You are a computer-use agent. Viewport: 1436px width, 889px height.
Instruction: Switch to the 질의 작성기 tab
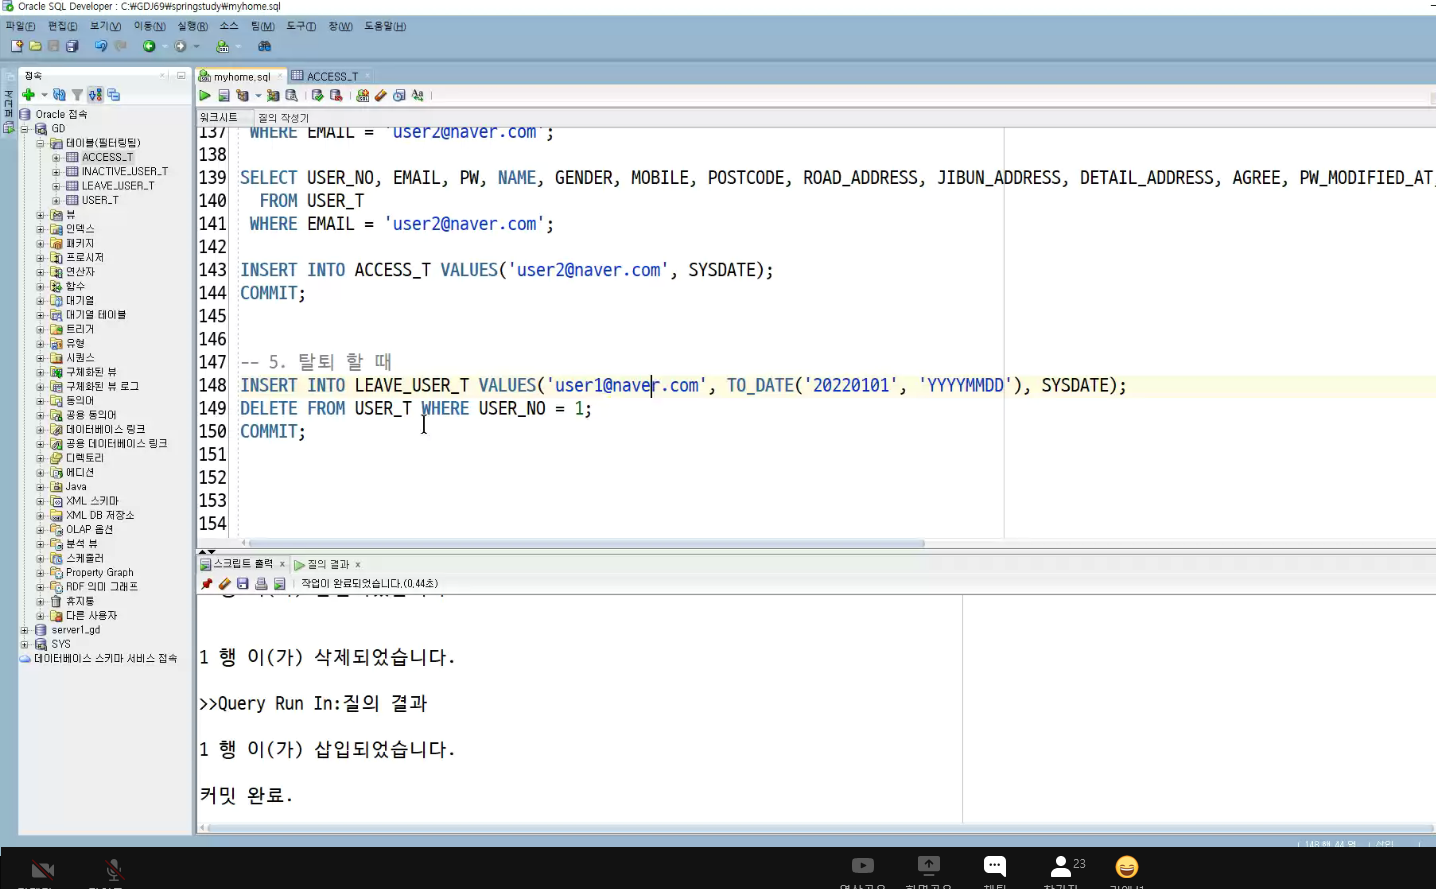284,118
